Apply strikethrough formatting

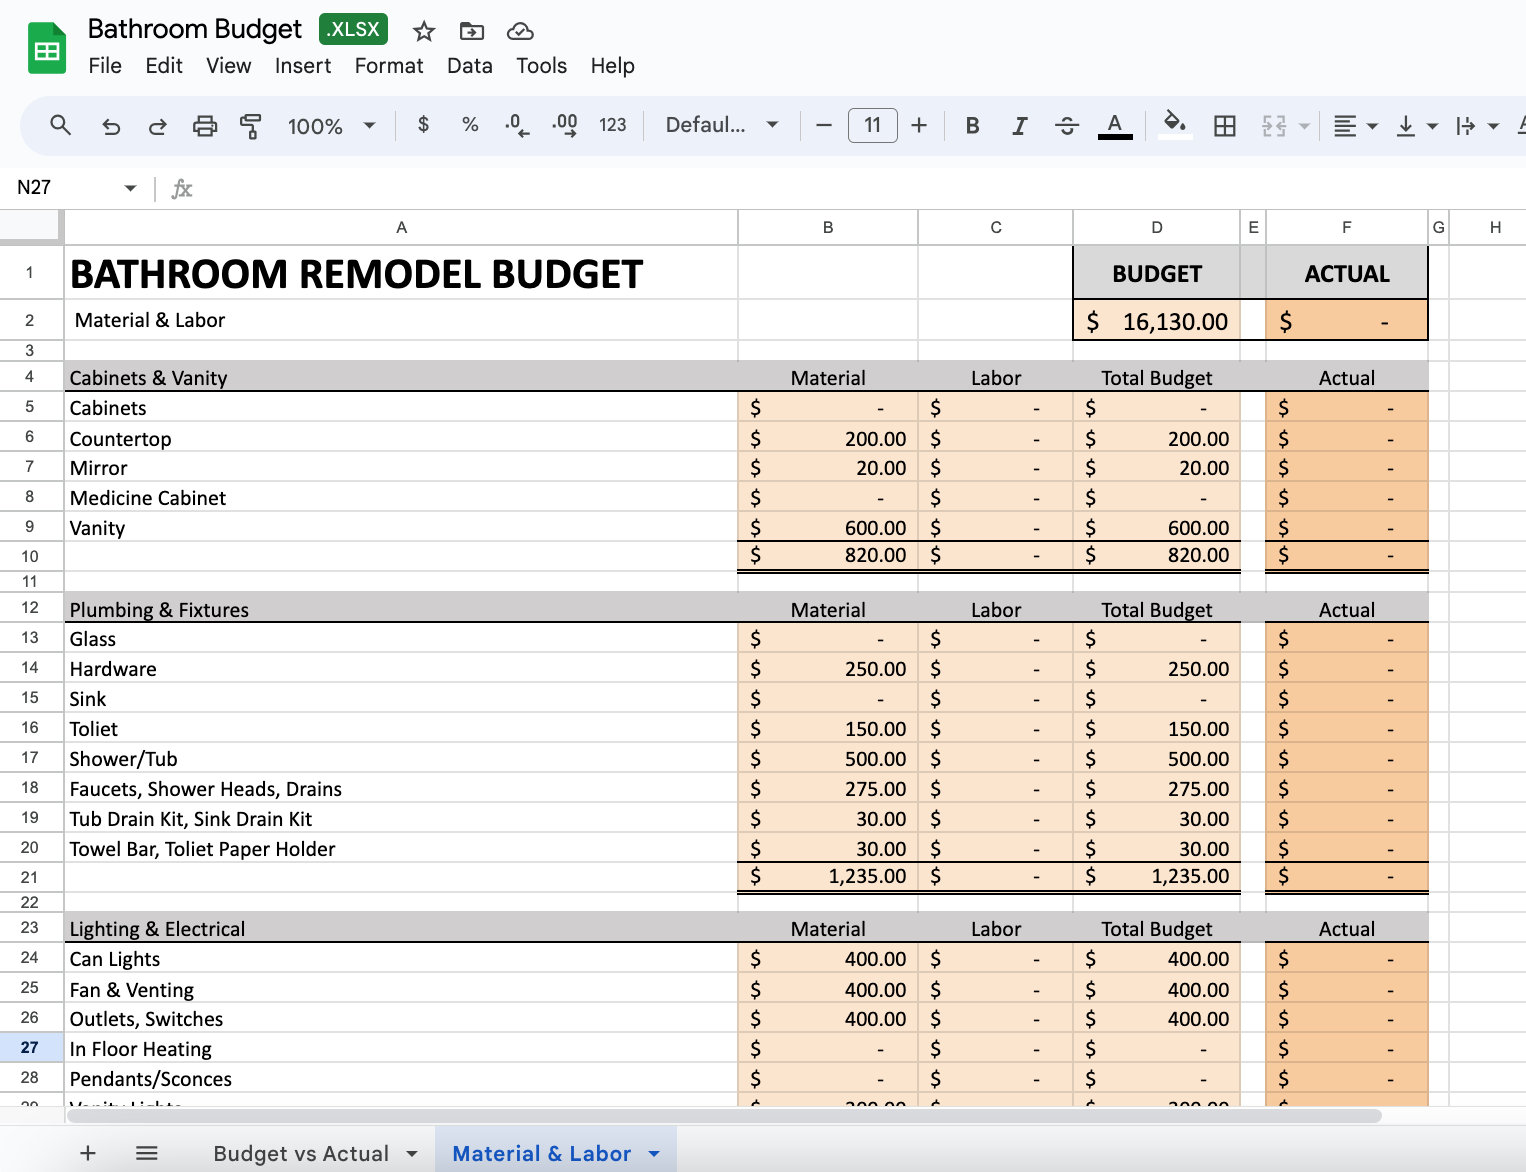tap(1067, 125)
